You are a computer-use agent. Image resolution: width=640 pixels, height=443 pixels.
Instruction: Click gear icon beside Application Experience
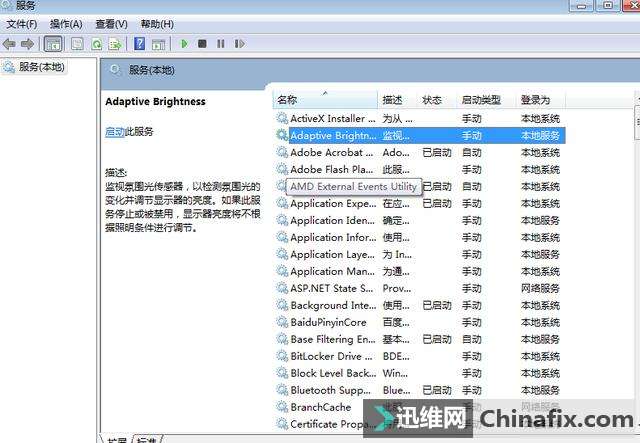(x=282, y=203)
